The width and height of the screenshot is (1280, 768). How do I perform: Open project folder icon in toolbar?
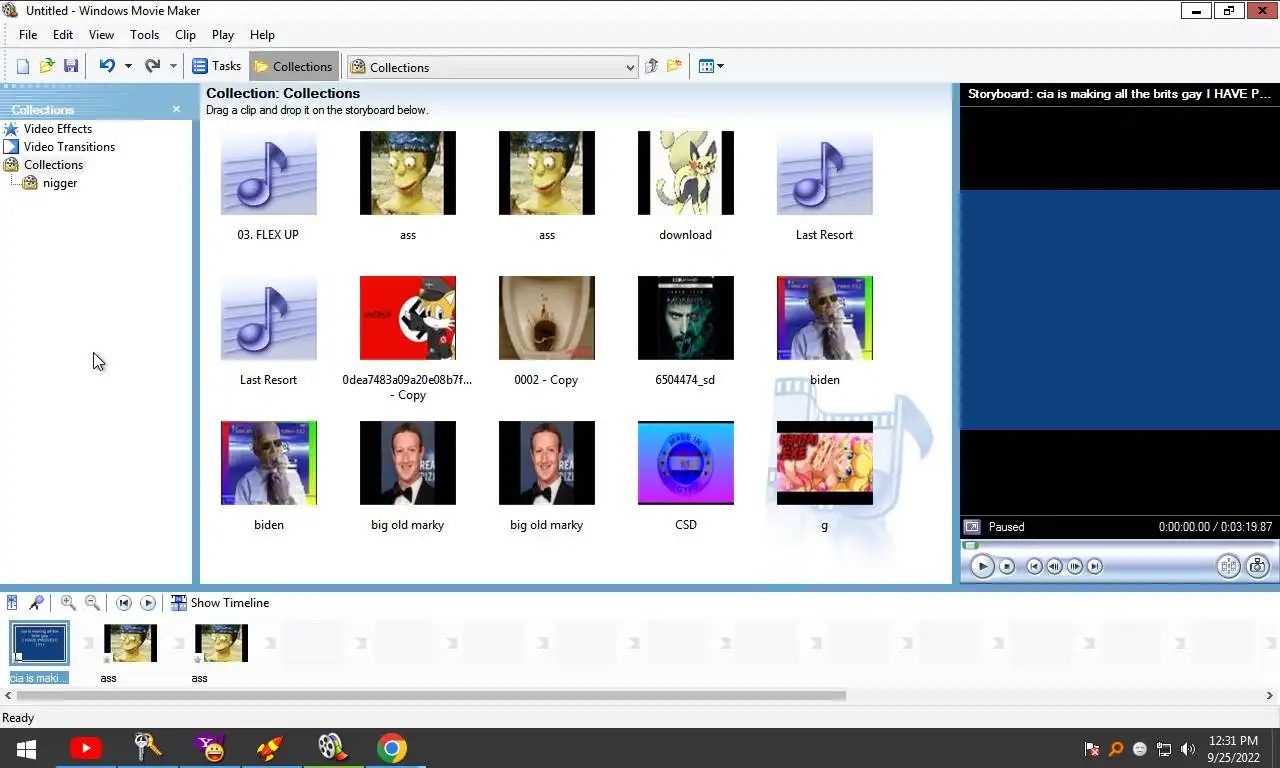coord(47,67)
